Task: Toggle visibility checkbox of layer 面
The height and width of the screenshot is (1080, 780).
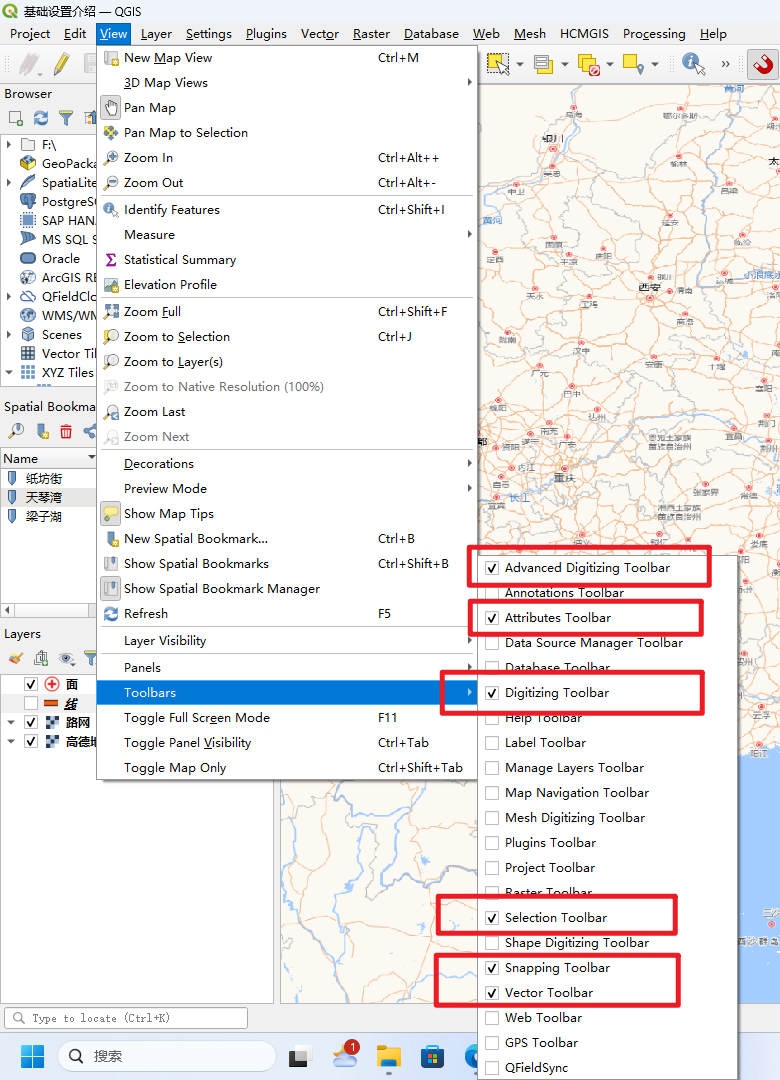Action: (30, 684)
